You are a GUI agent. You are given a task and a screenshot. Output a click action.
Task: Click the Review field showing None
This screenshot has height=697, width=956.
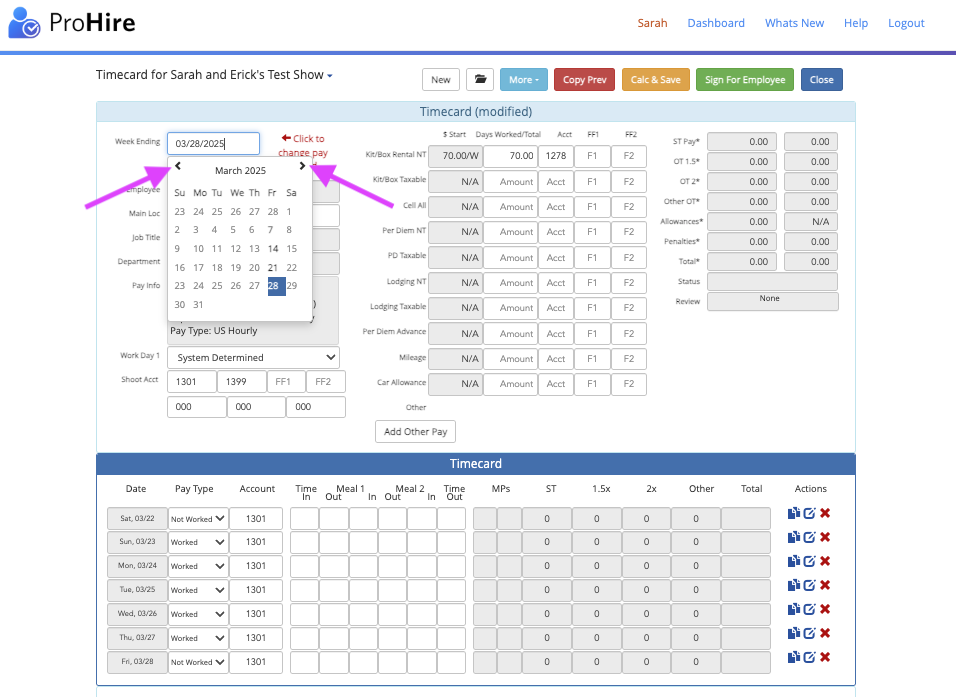tap(772, 301)
